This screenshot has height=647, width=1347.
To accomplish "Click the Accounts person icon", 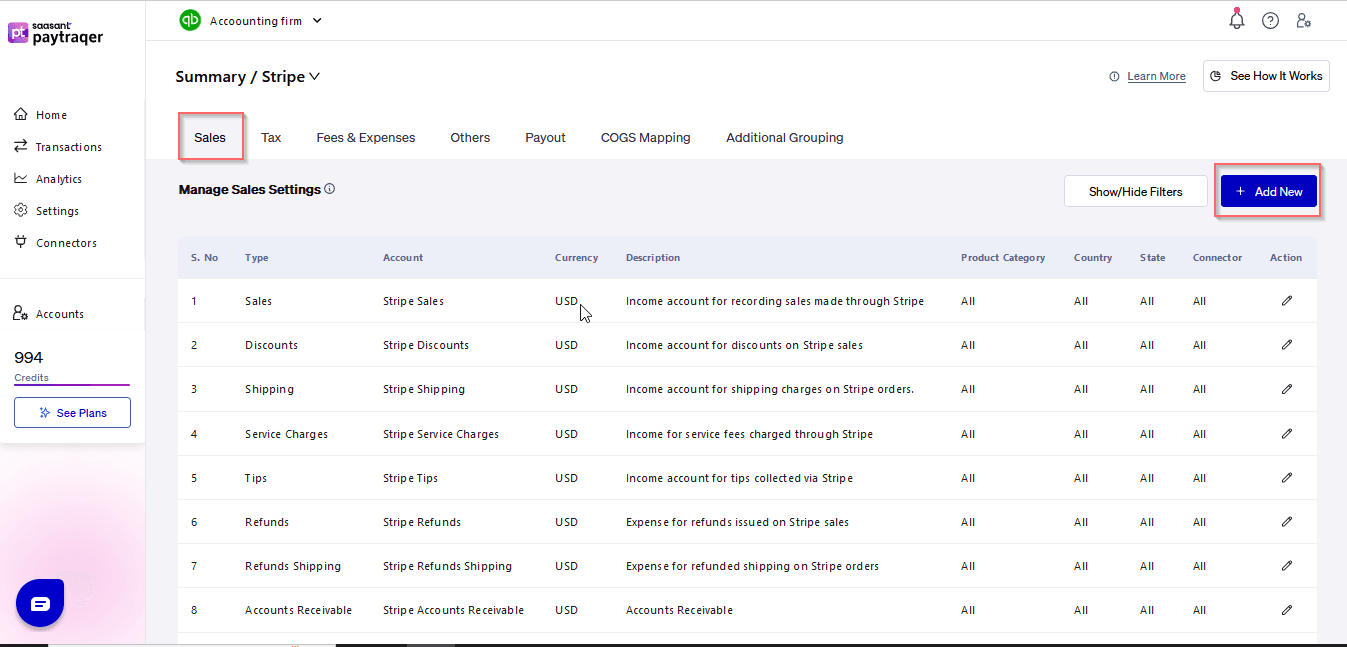I will 21,313.
